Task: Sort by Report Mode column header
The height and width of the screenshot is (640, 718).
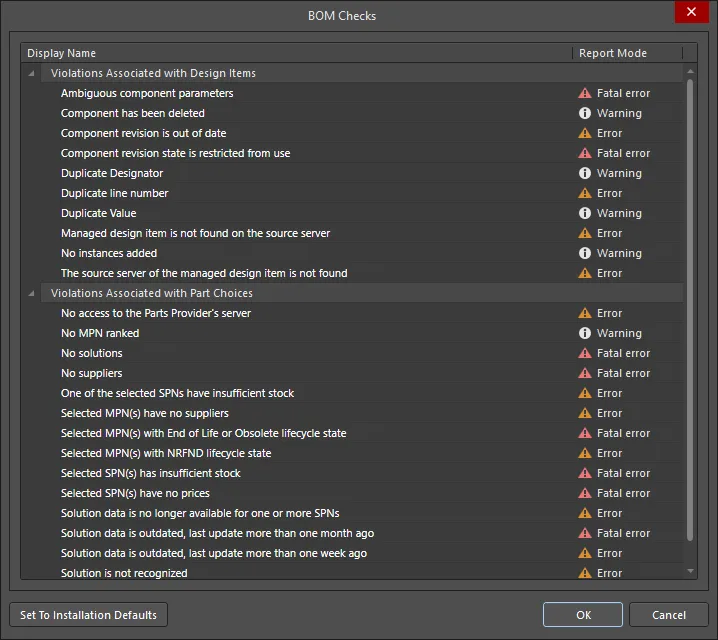Action: click(x=627, y=53)
